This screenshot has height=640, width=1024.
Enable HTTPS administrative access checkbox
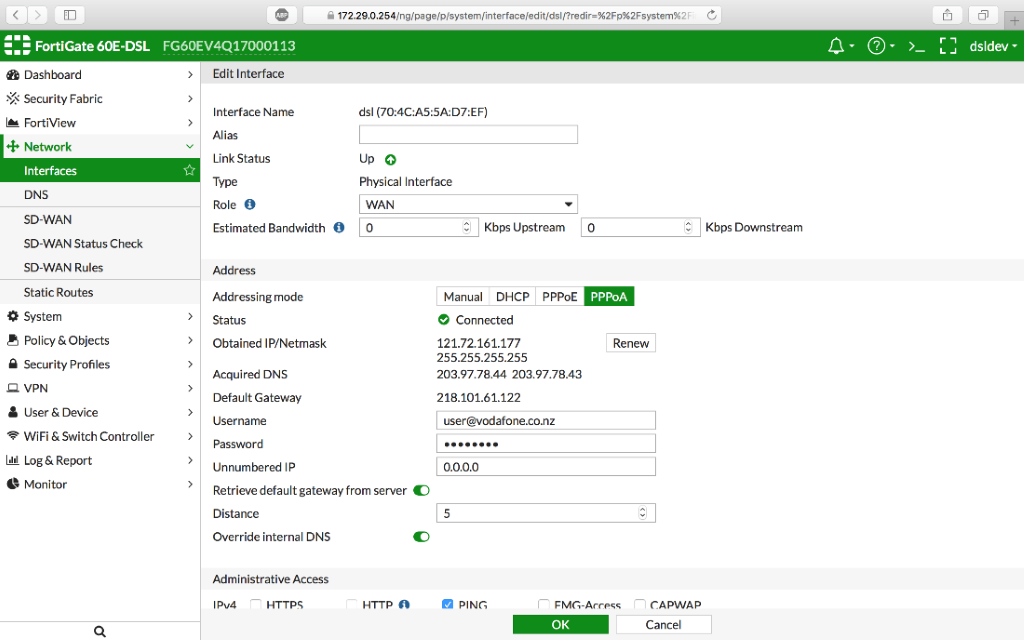[x=256, y=605]
